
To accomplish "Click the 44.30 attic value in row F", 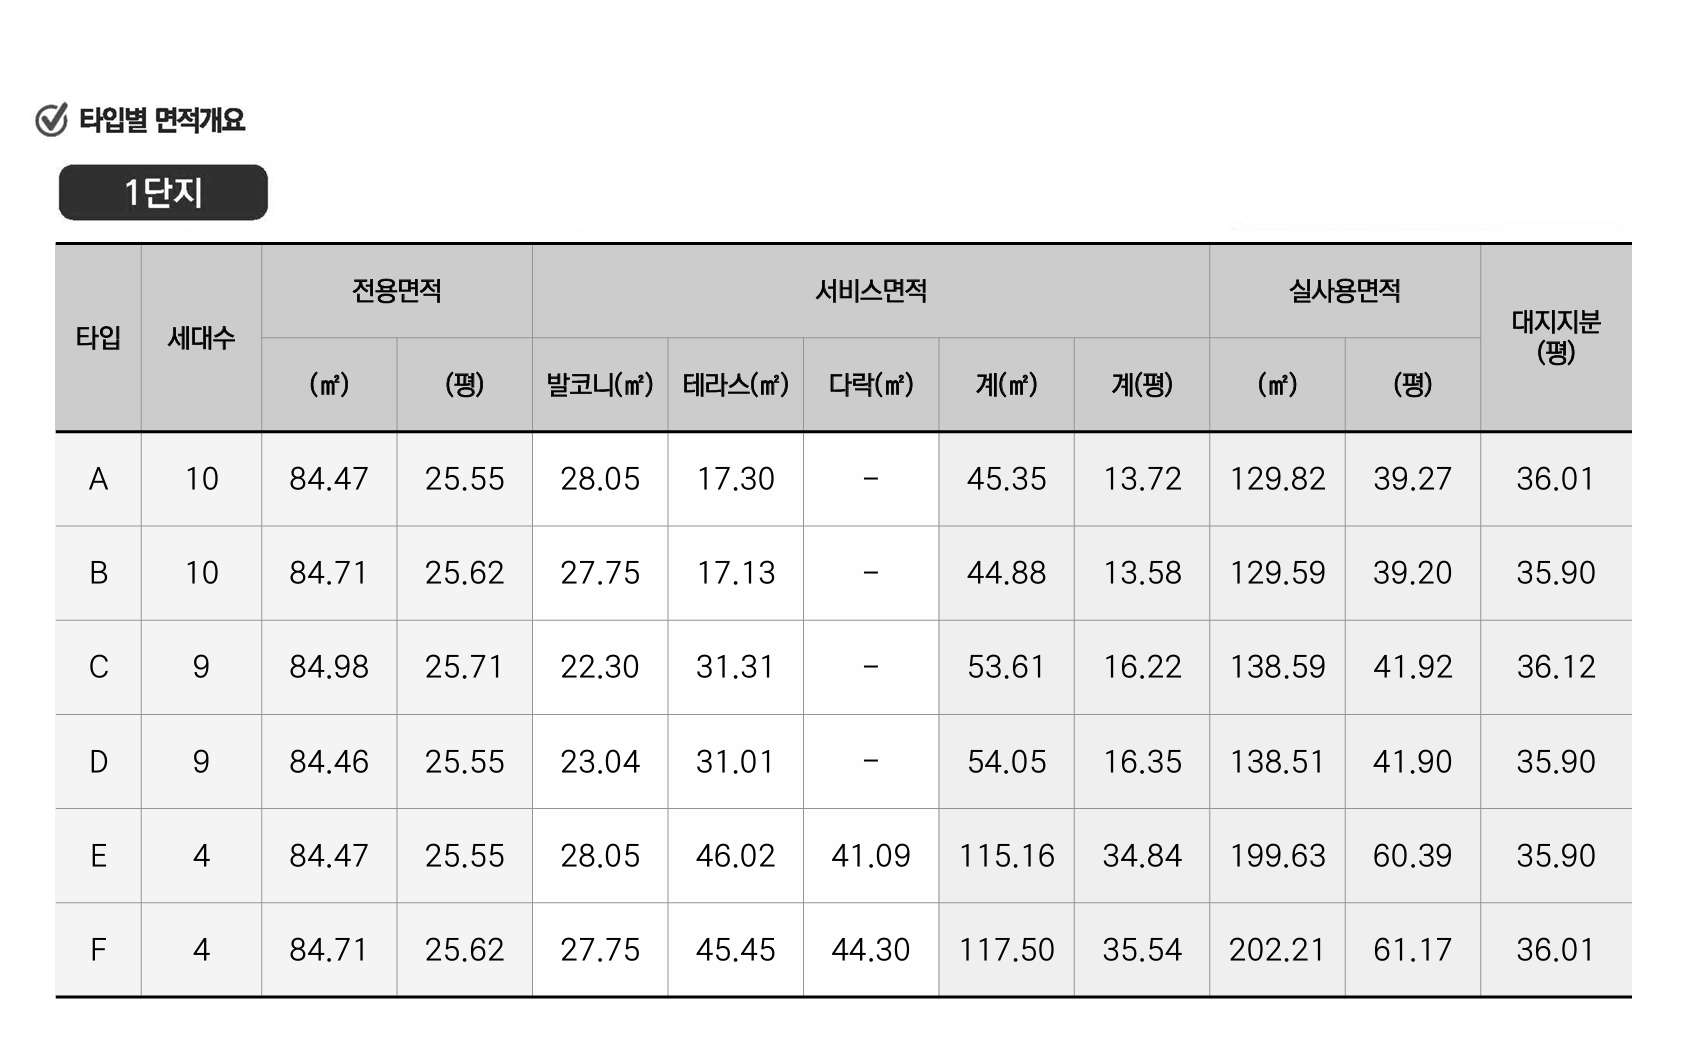I will point(870,949).
